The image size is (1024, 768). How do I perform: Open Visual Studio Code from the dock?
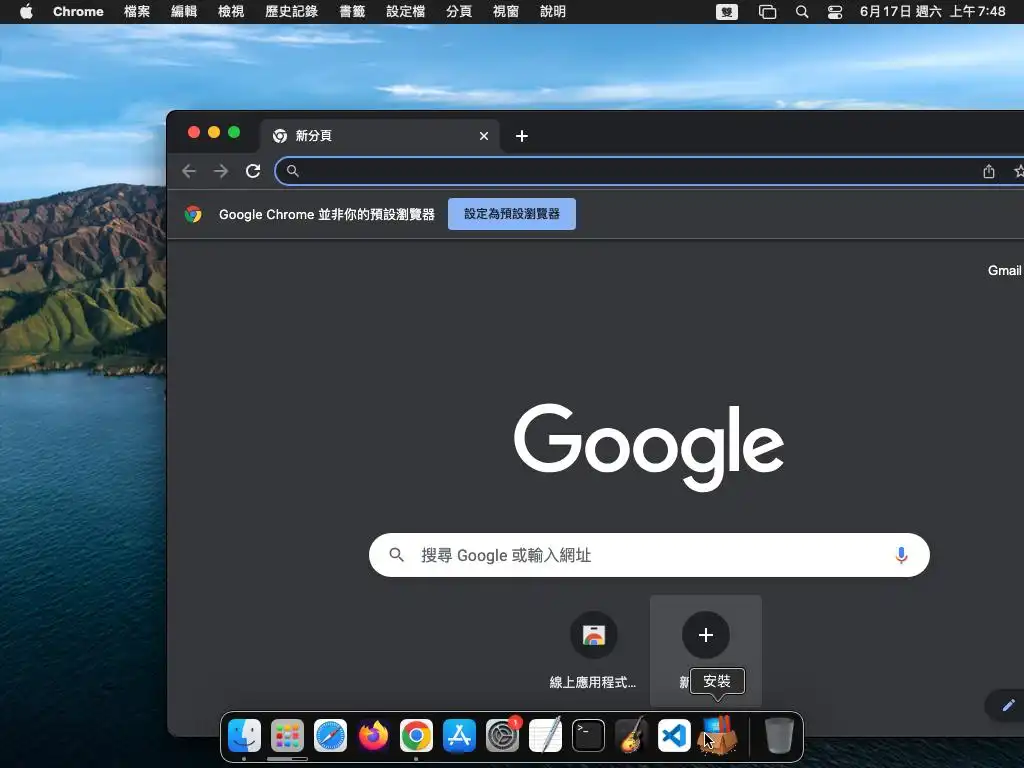674,736
